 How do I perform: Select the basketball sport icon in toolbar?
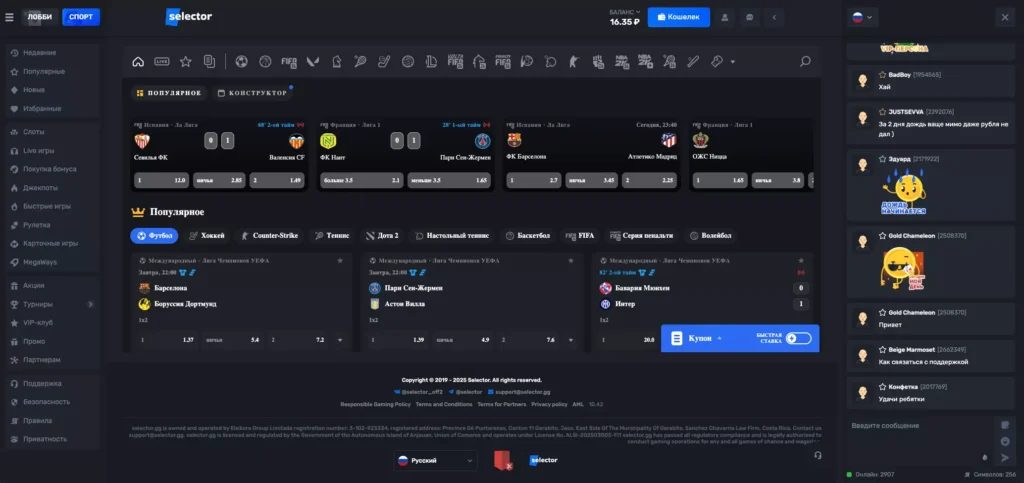(264, 61)
